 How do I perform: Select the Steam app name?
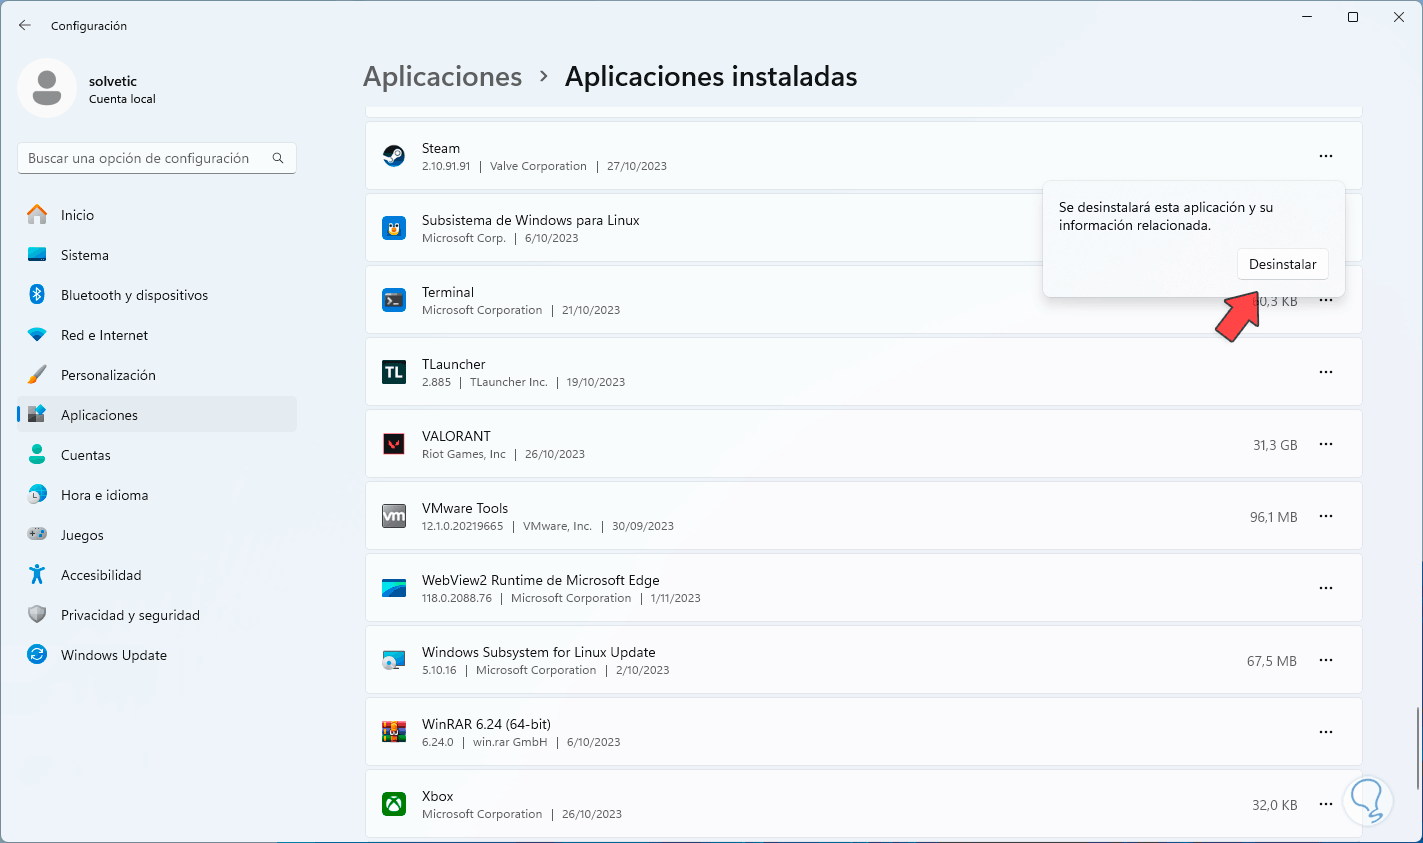441,148
